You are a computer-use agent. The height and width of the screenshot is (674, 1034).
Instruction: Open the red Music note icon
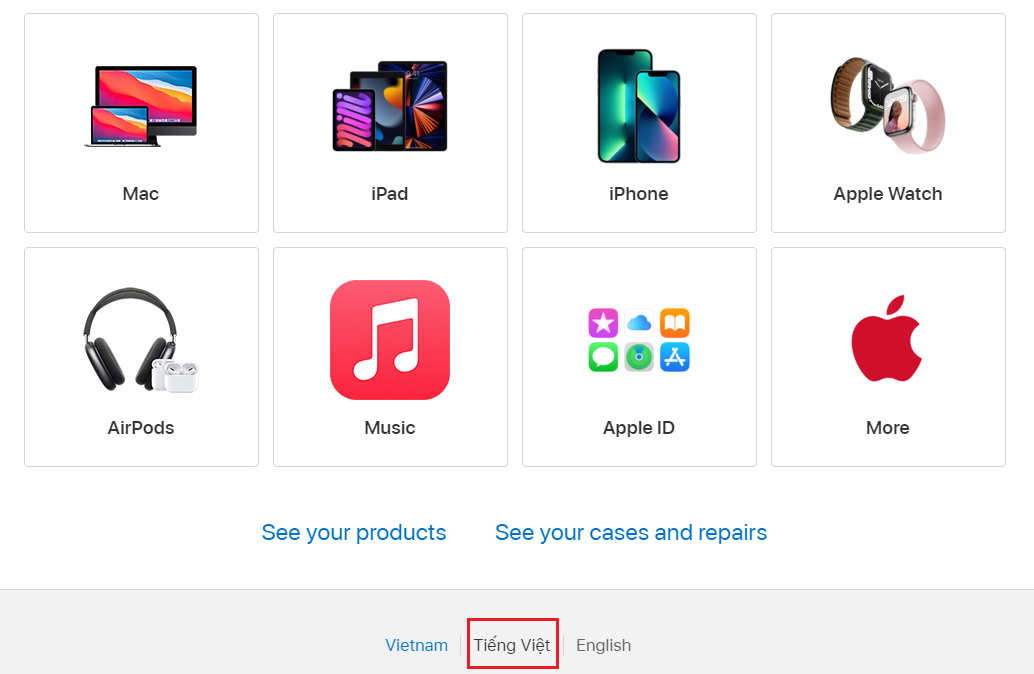pos(390,340)
